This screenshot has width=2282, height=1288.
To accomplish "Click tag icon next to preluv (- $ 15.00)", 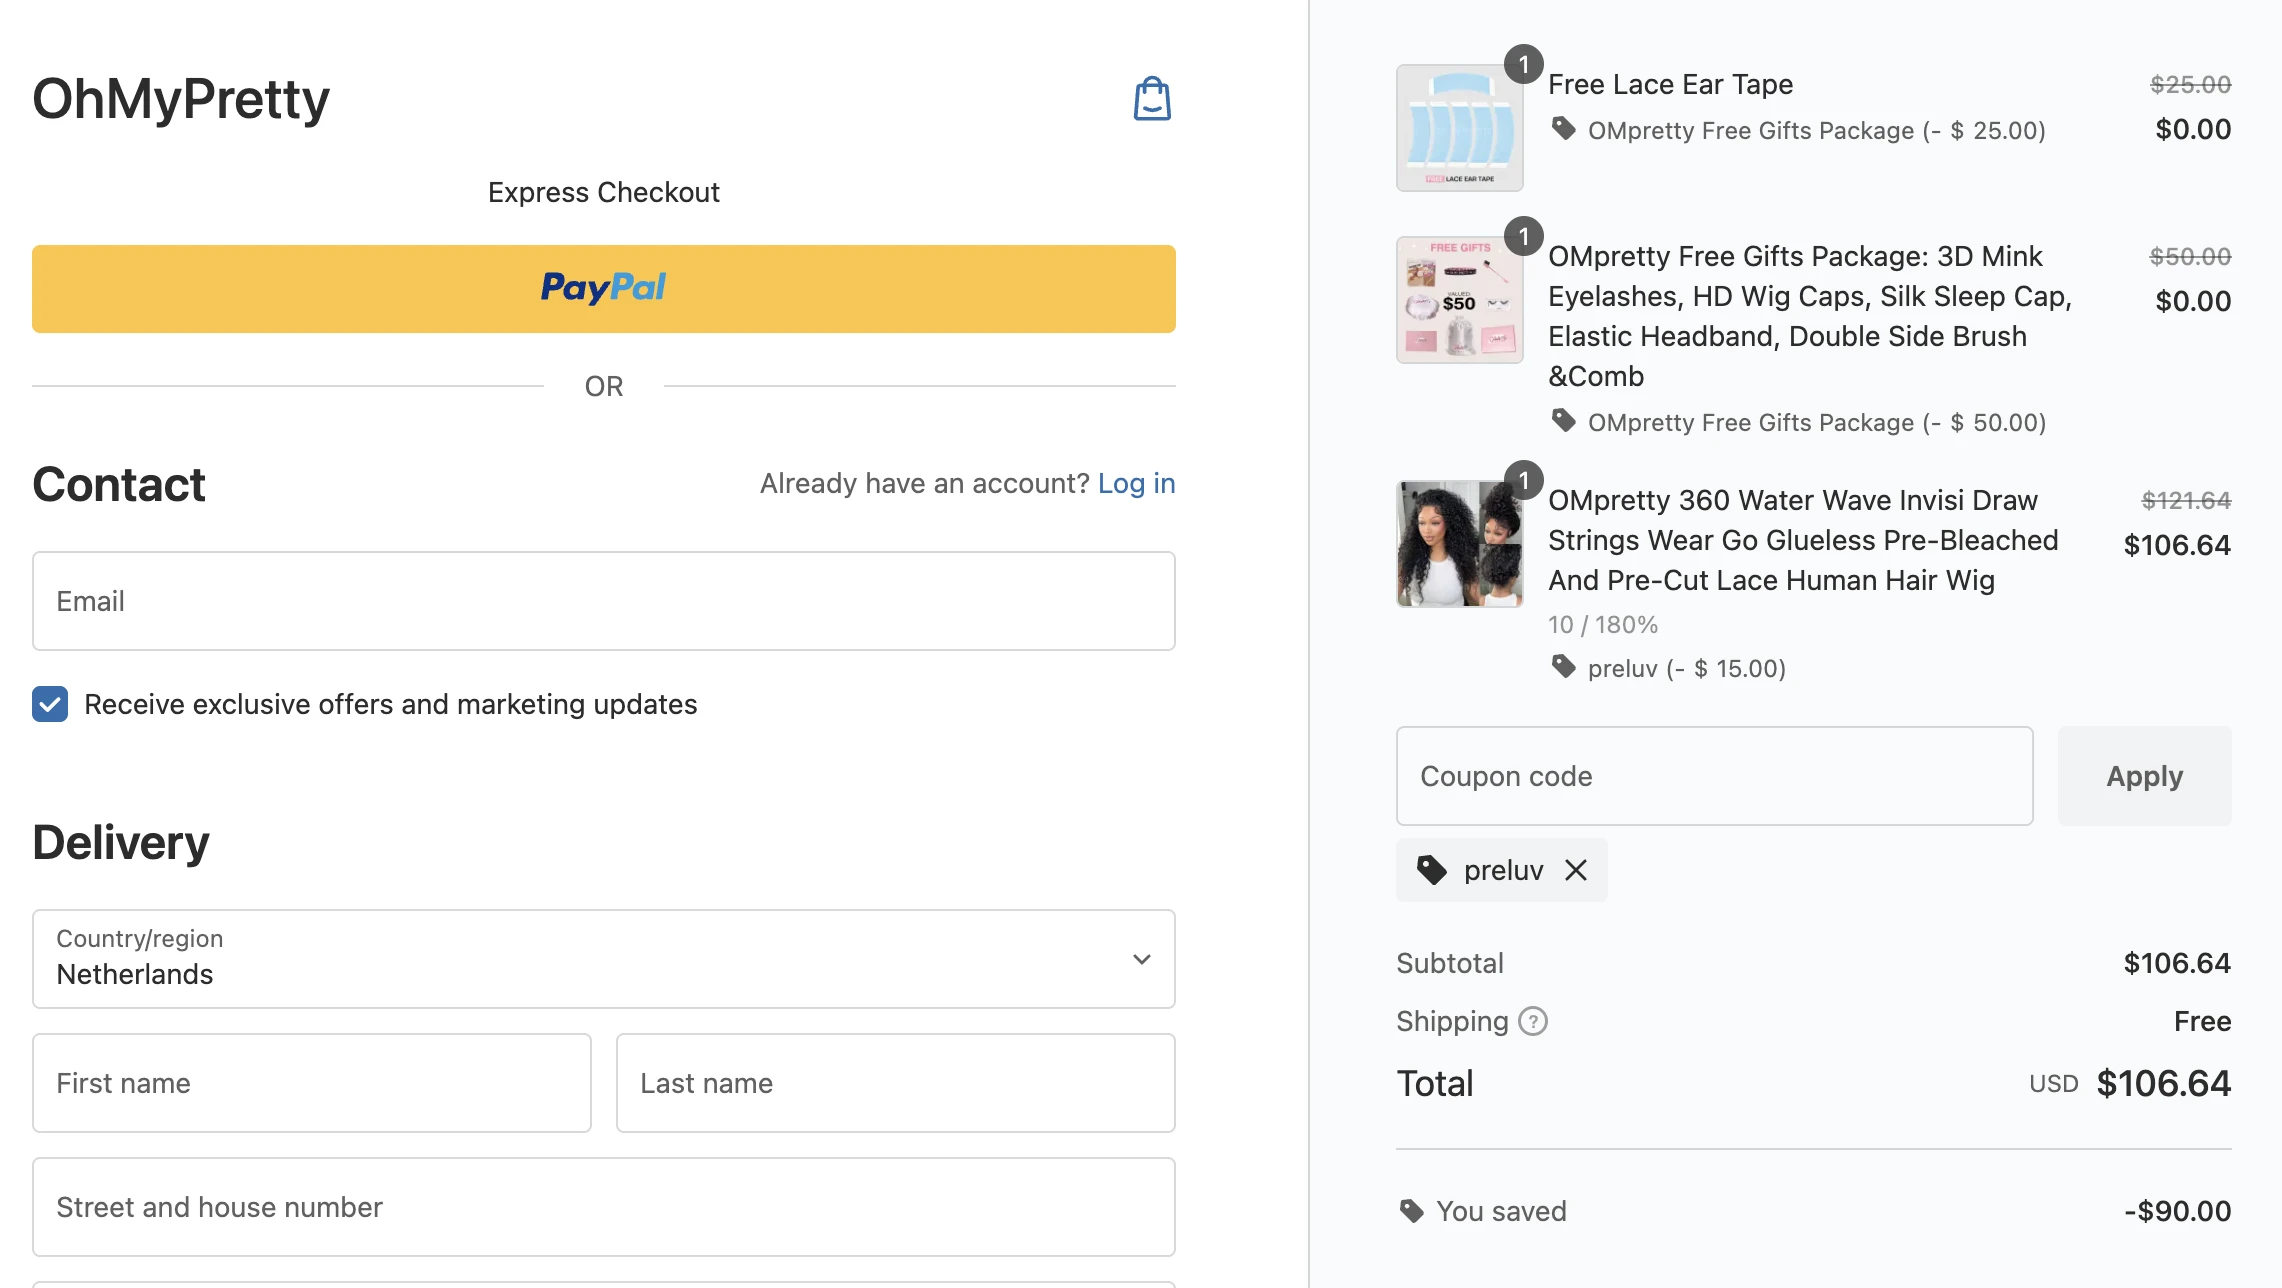I will click(1563, 666).
